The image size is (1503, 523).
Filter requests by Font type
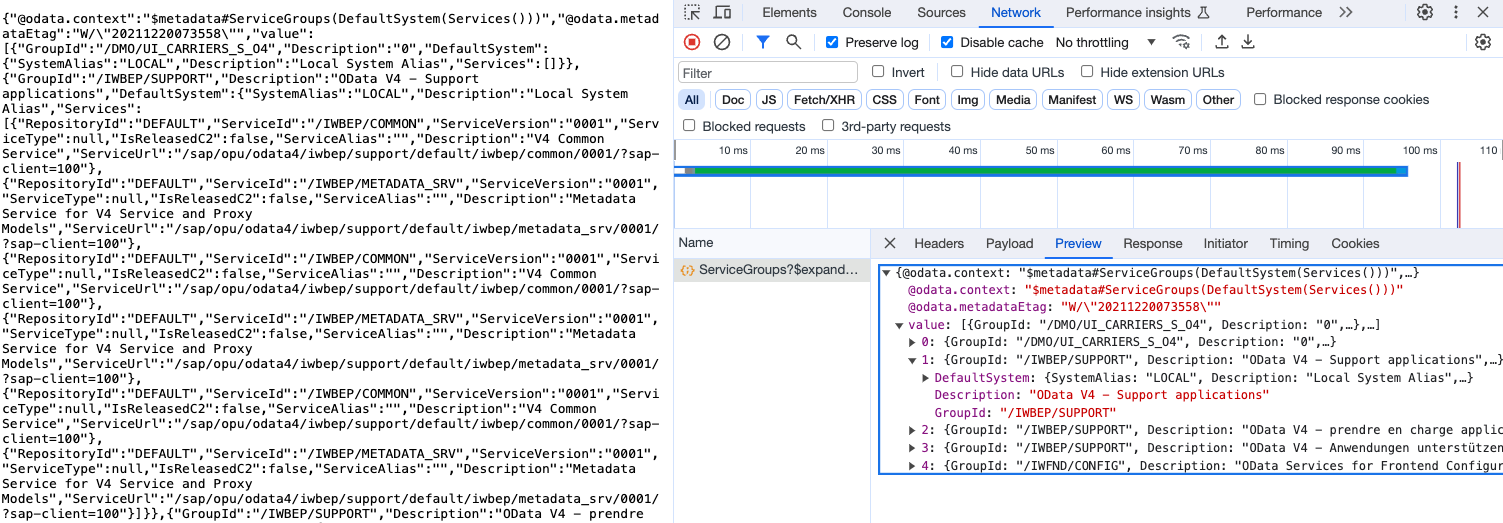coord(927,99)
